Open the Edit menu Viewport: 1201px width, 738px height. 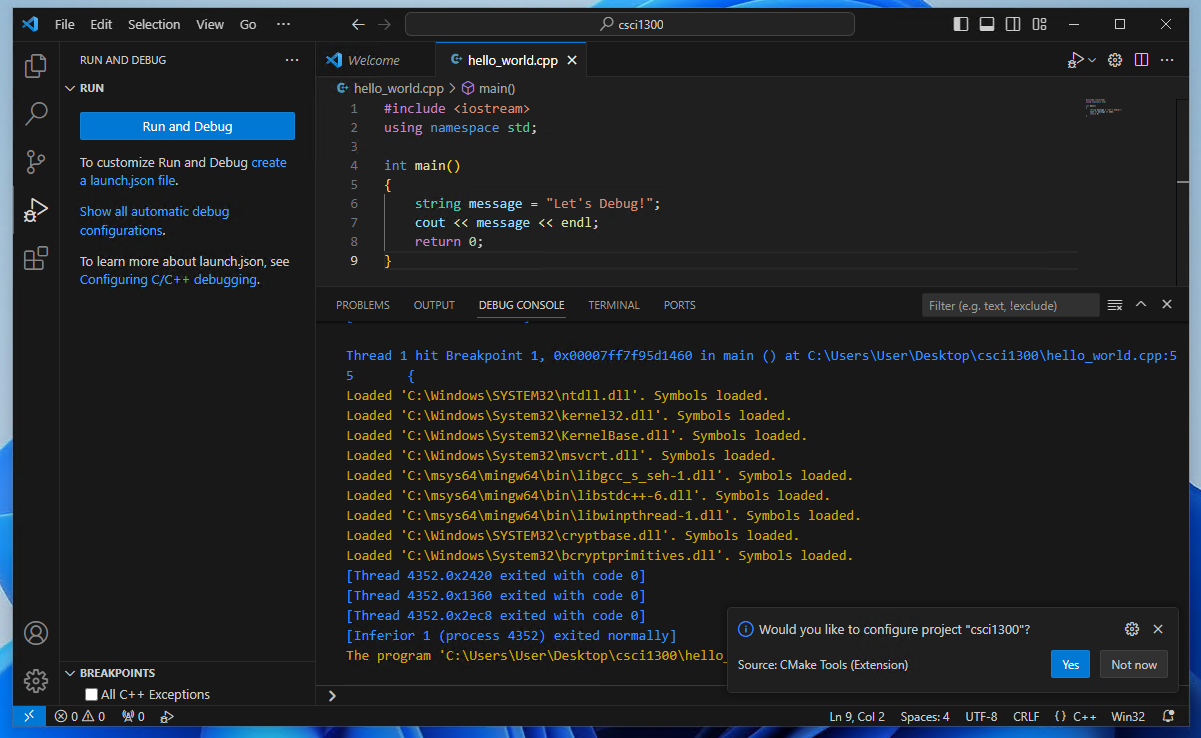pos(101,24)
